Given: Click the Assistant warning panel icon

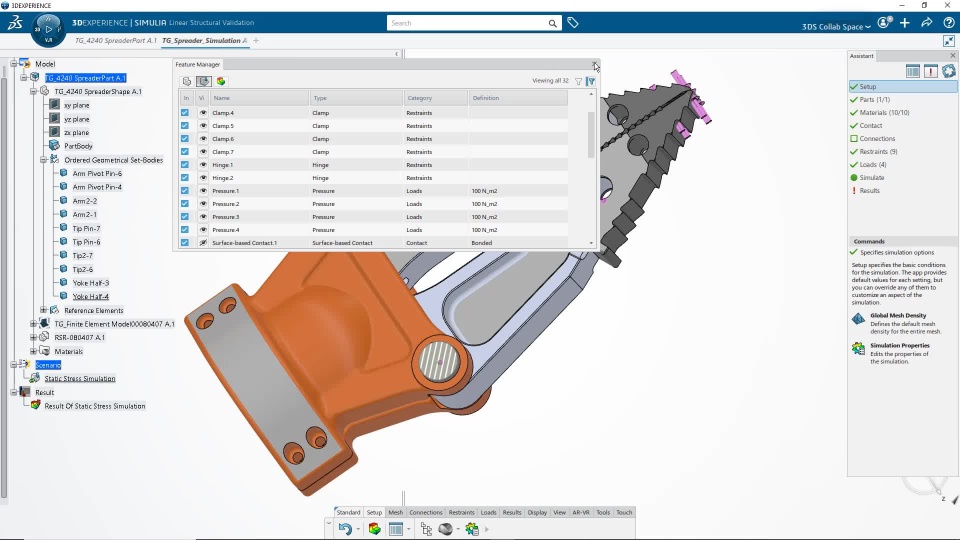Looking at the screenshot, I should (x=931, y=71).
